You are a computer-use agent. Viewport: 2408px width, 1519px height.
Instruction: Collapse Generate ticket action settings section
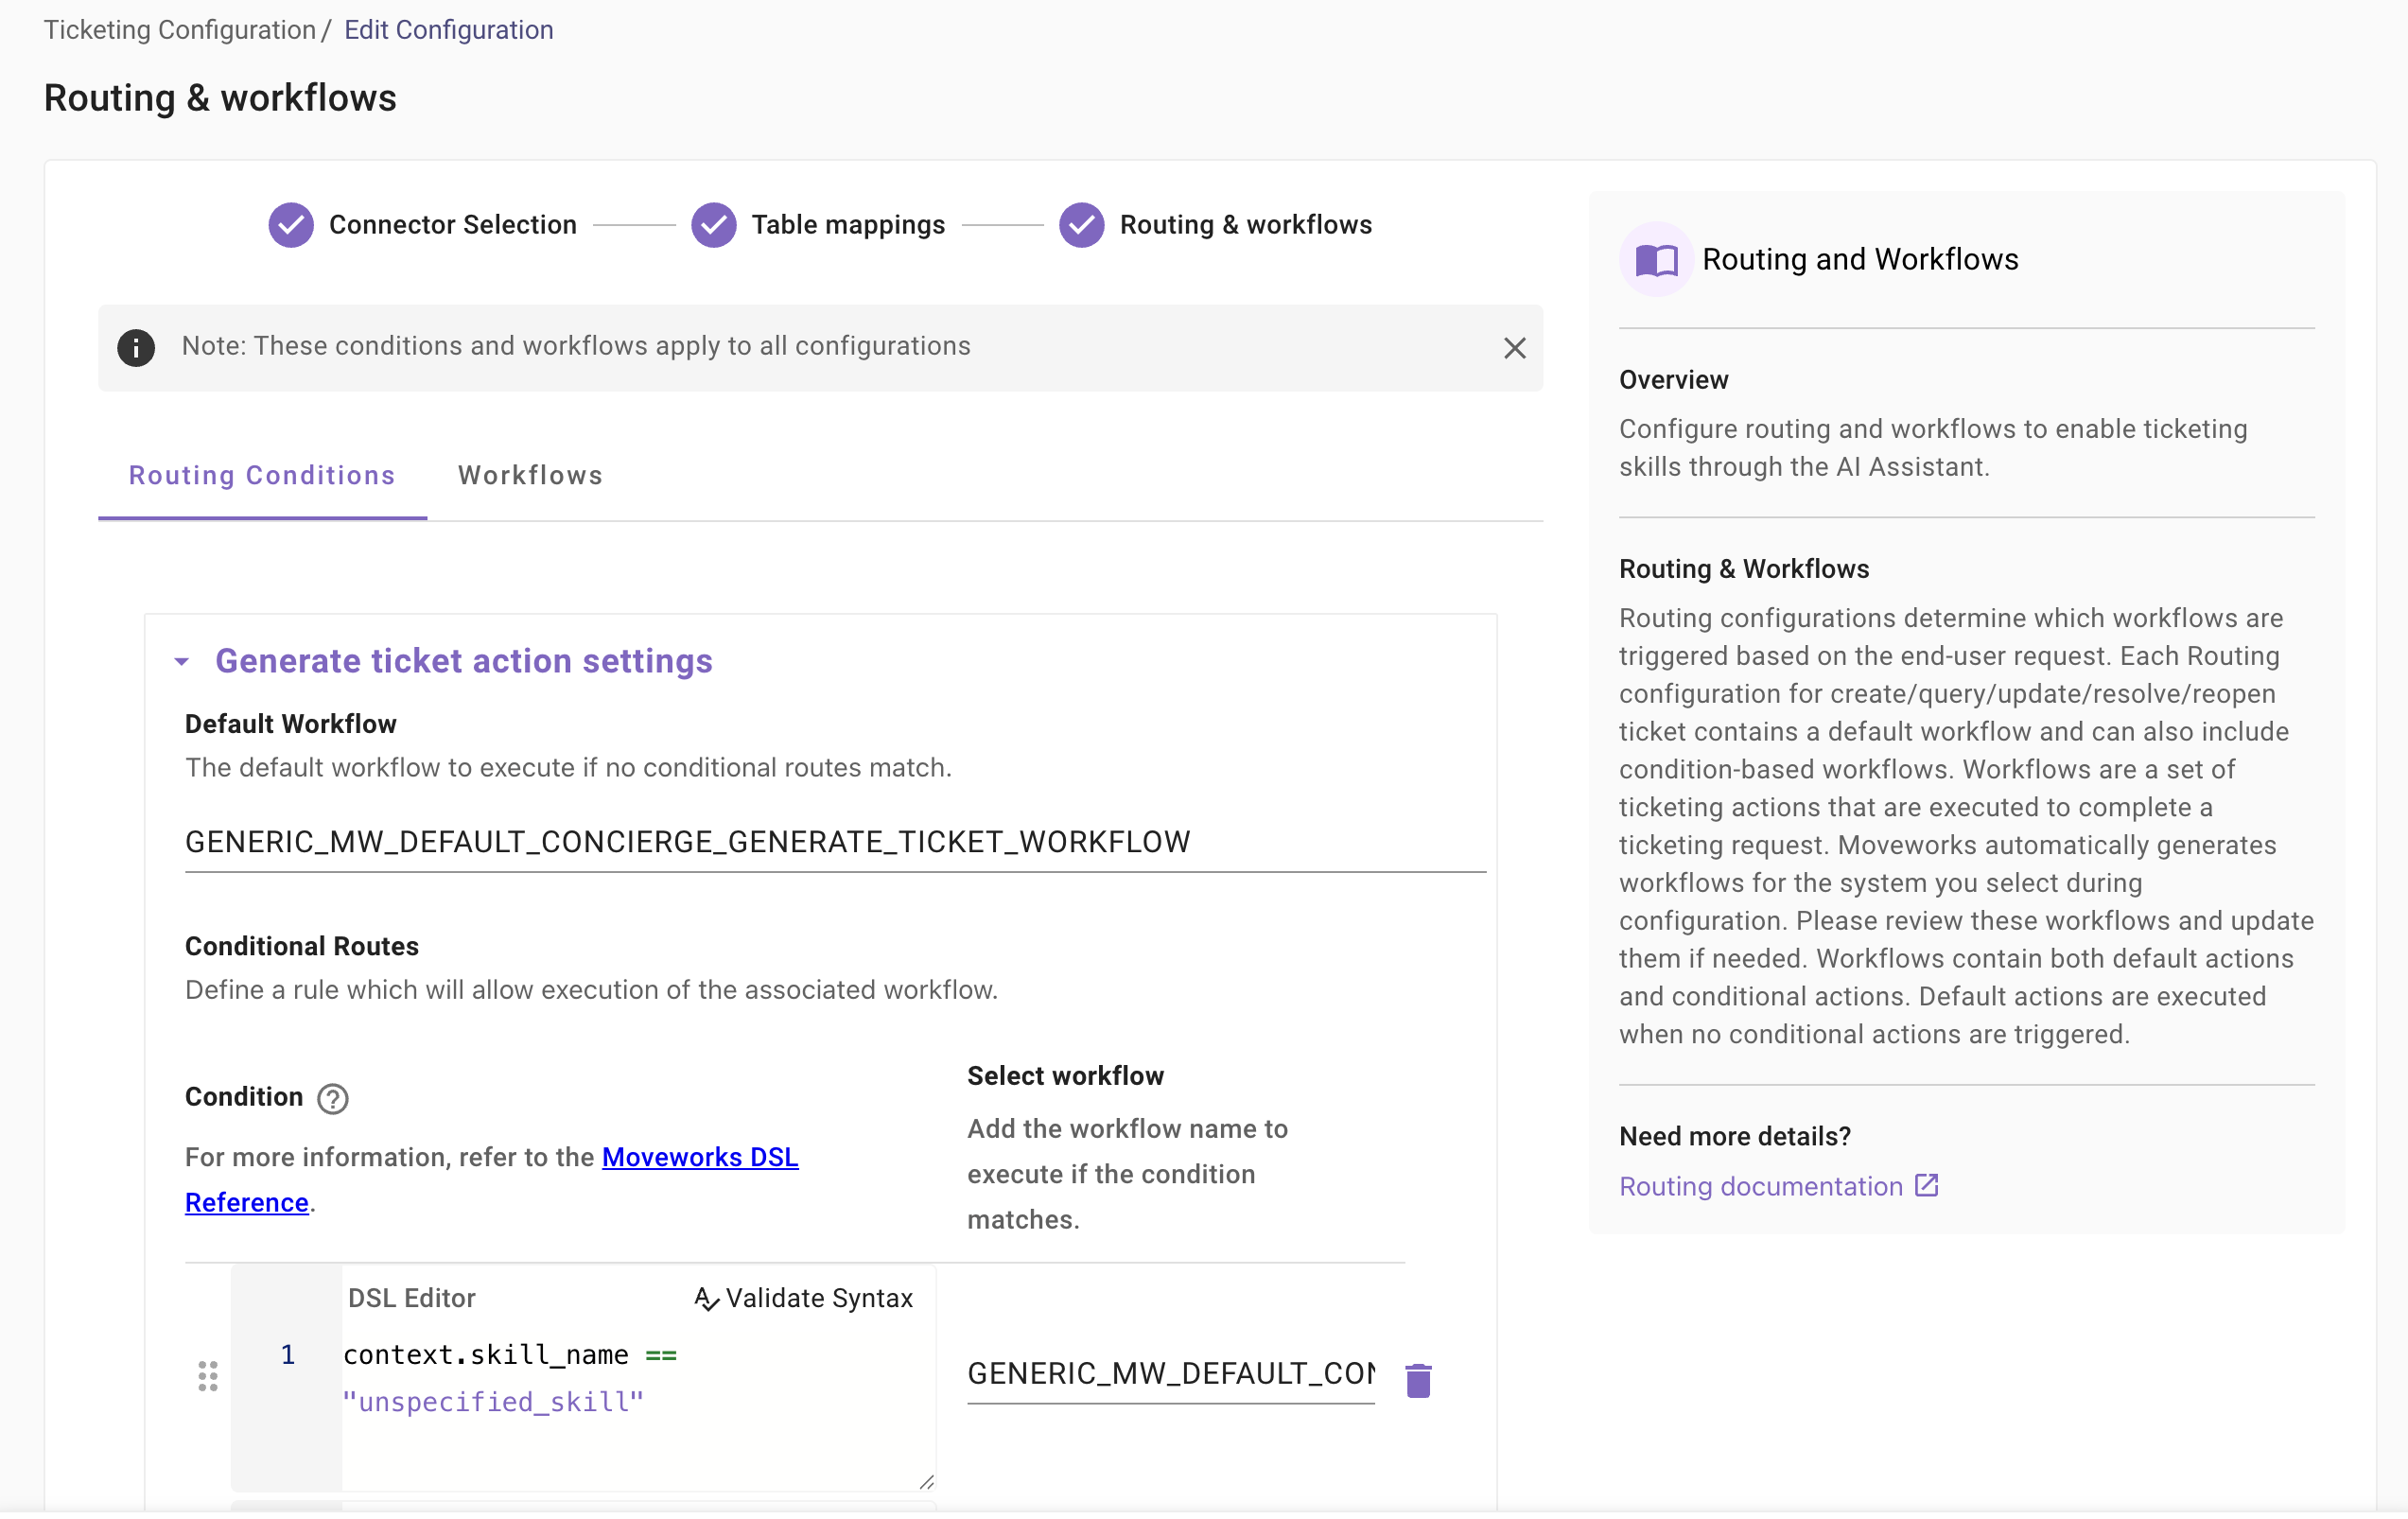[182, 662]
